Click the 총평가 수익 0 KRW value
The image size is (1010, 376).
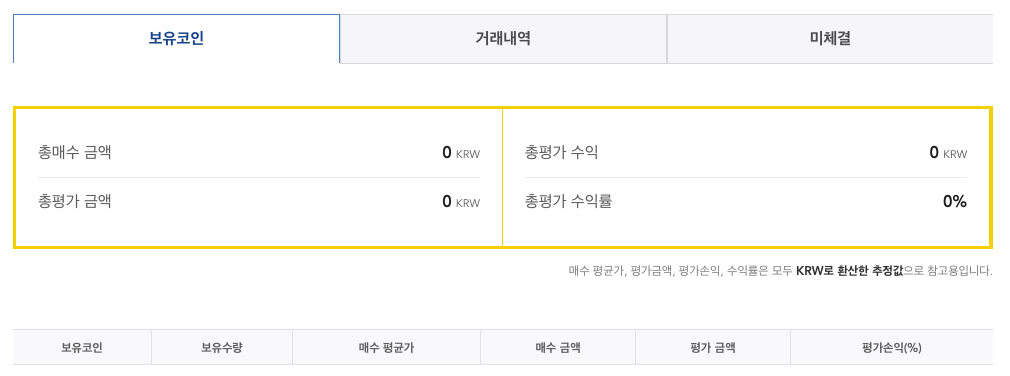tap(948, 153)
